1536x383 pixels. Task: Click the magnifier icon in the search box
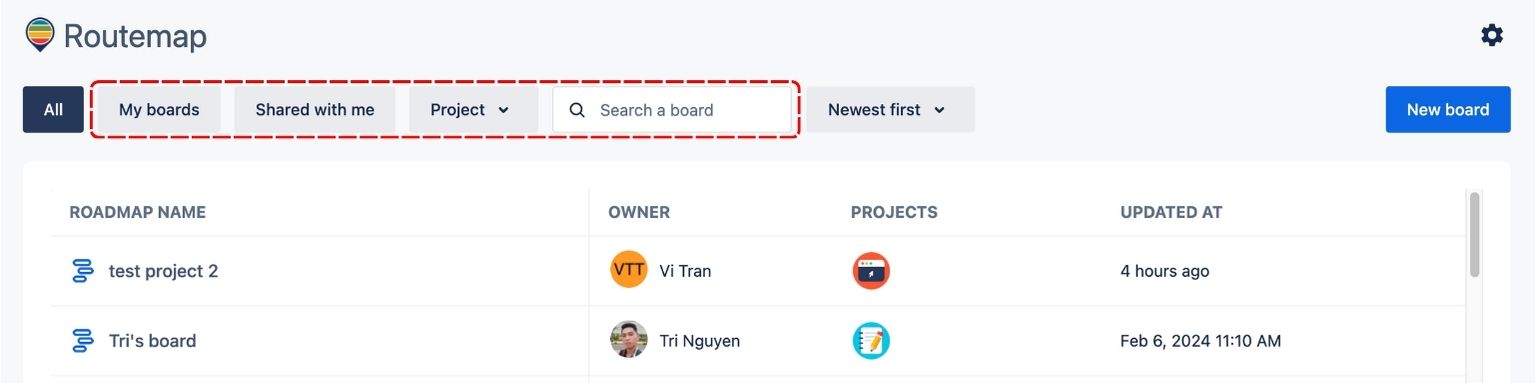coord(577,110)
